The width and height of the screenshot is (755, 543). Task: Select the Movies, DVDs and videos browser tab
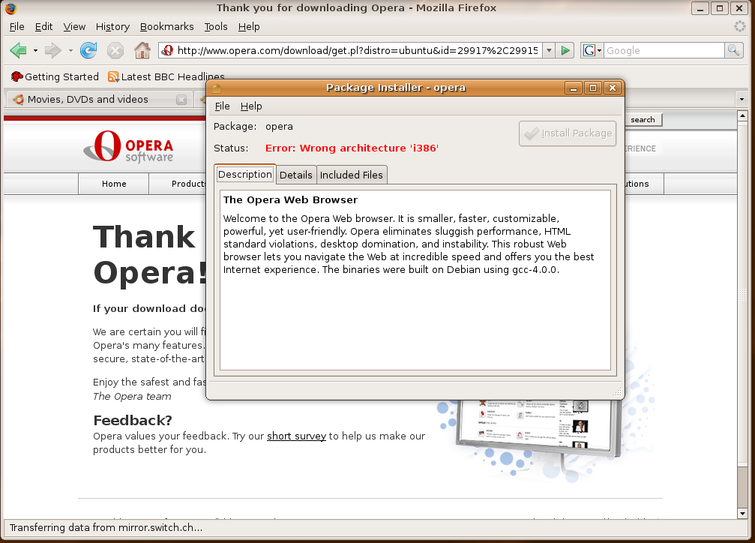(98, 100)
